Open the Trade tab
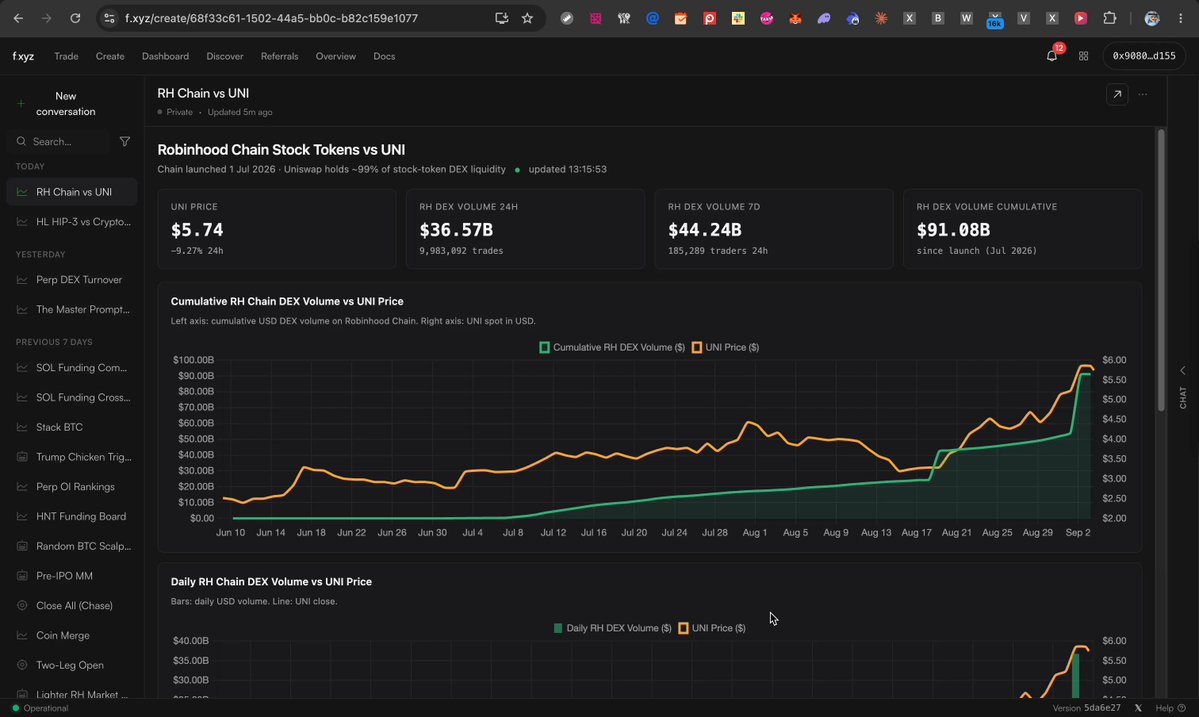The image size is (1199, 717). tap(66, 56)
